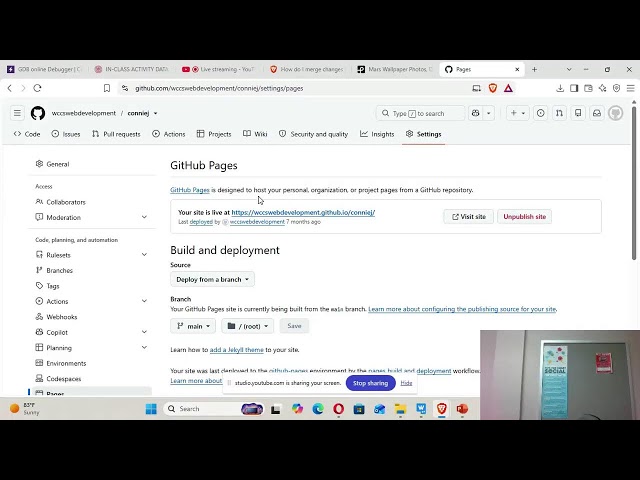The image size is (640, 480).
Task: Open the Copilot dropdown arrow in header
Action: pyautogui.click(x=489, y=113)
